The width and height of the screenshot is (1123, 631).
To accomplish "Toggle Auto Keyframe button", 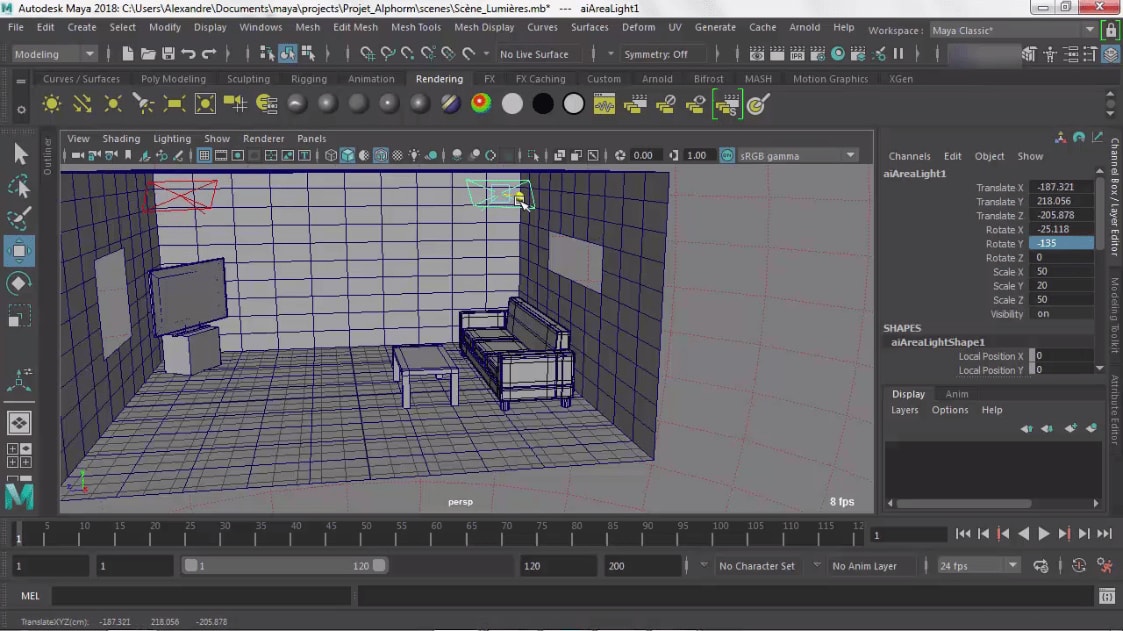I will (1079, 566).
